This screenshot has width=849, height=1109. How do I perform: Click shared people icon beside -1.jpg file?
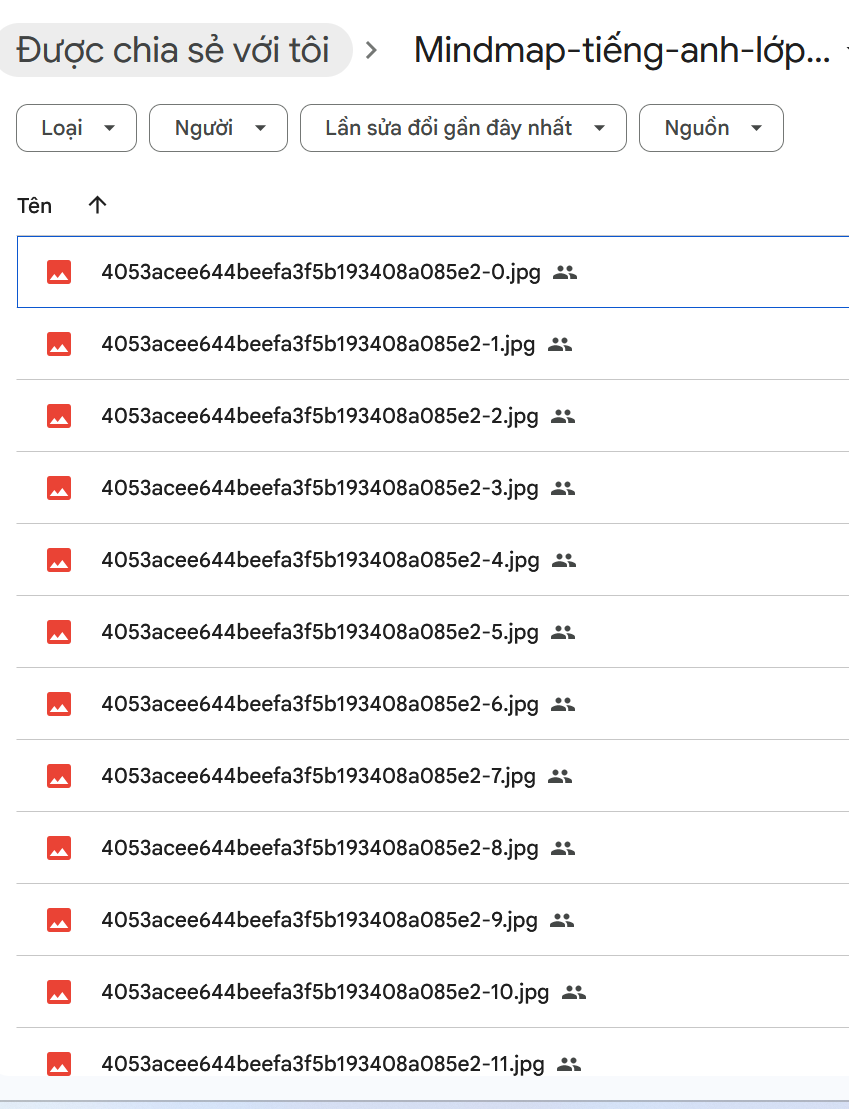pos(560,344)
